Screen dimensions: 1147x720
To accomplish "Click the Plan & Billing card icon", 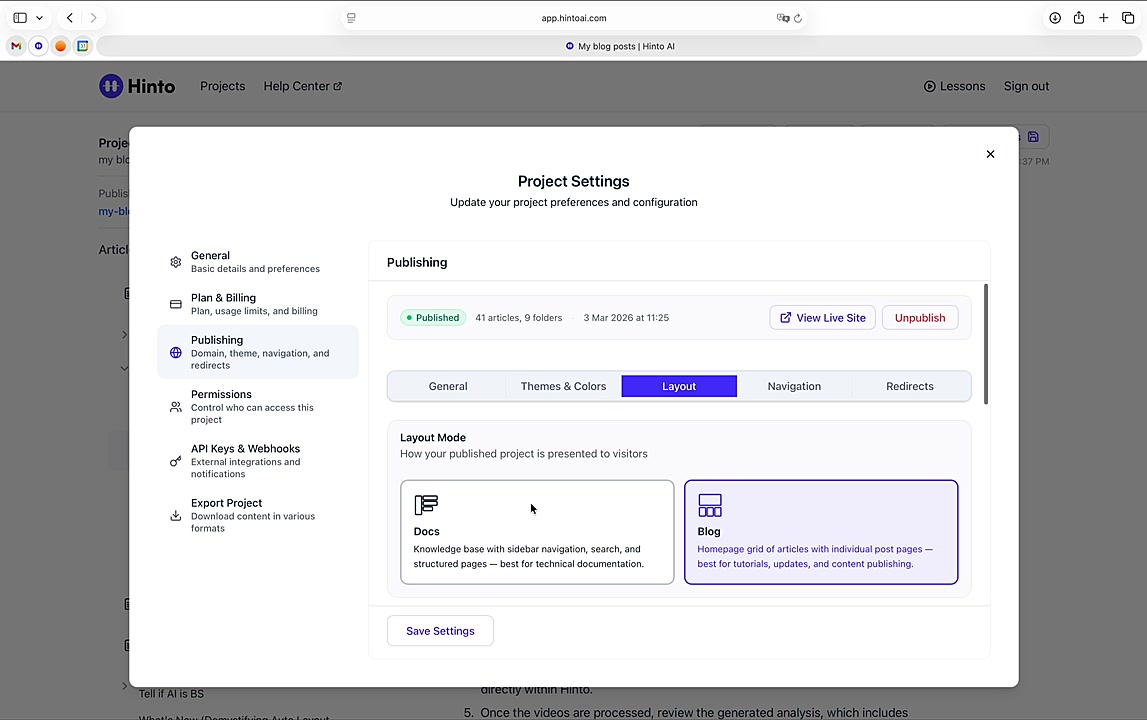I will coord(176,304).
